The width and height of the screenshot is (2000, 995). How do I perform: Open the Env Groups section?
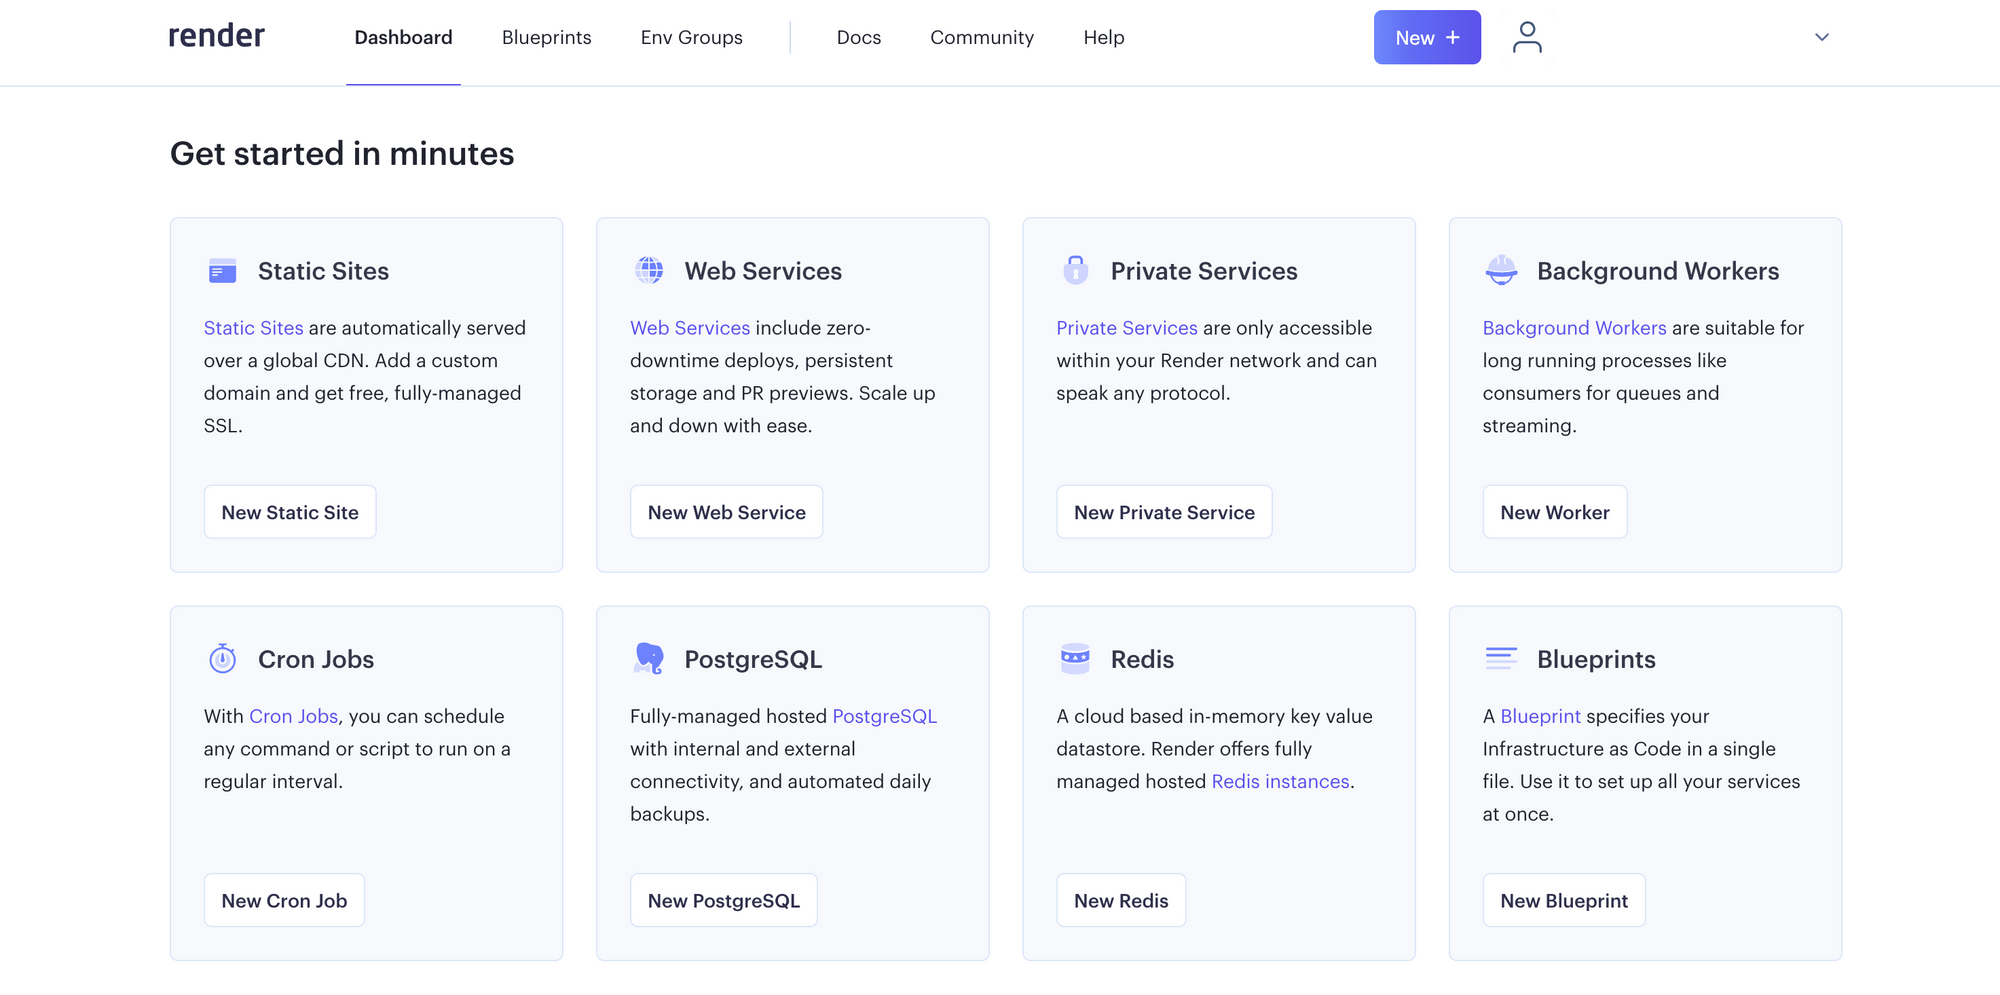[691, 37]
